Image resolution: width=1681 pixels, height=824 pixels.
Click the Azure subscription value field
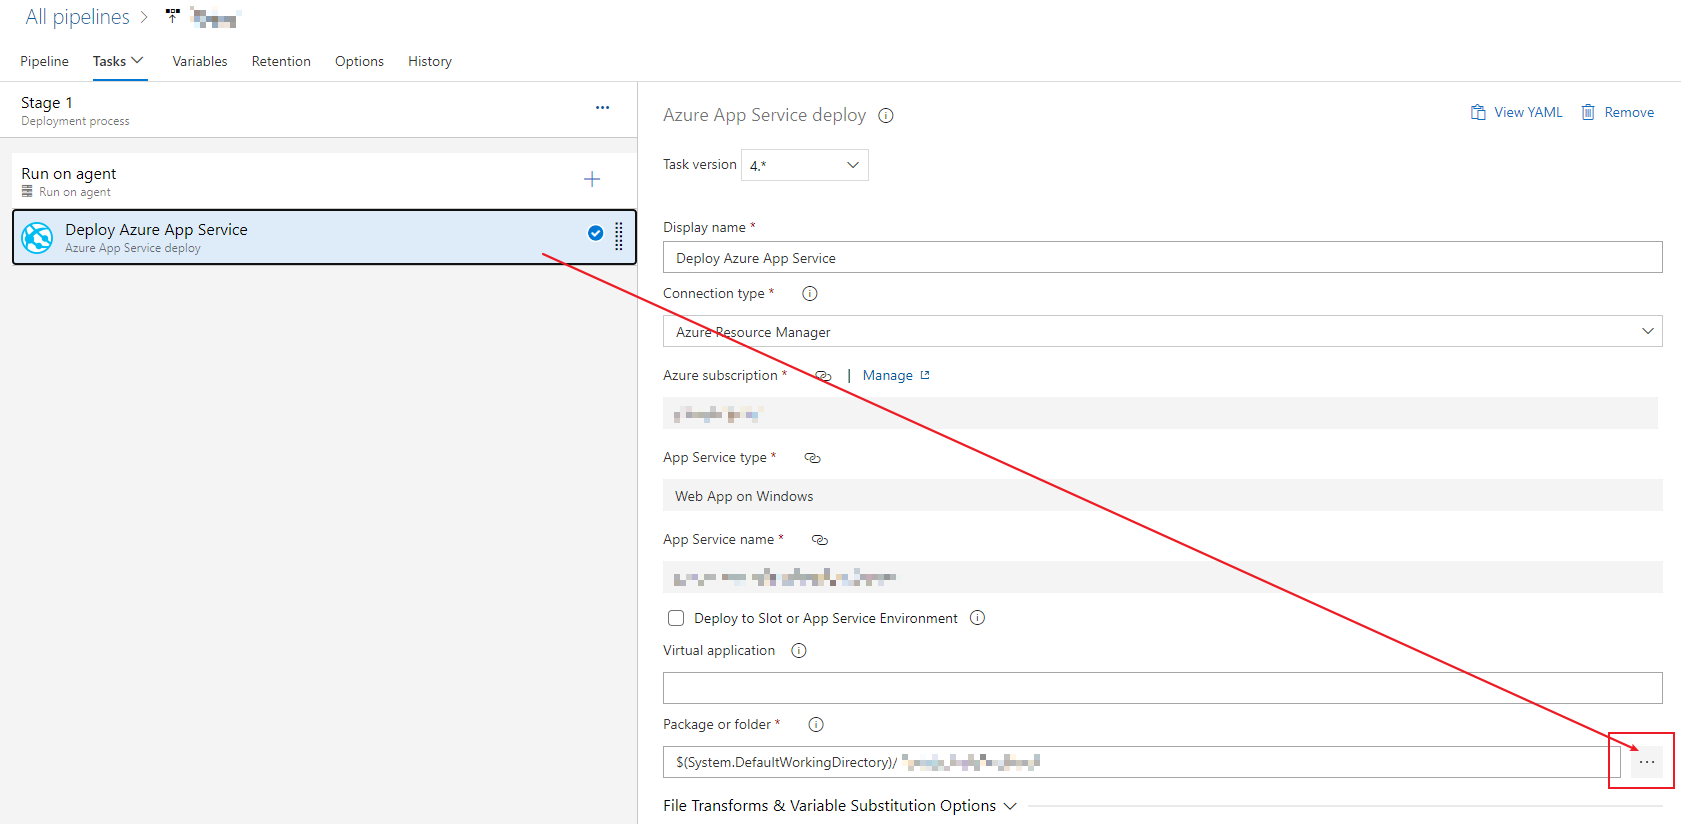pyautogui.click(x=1160, y=413)
